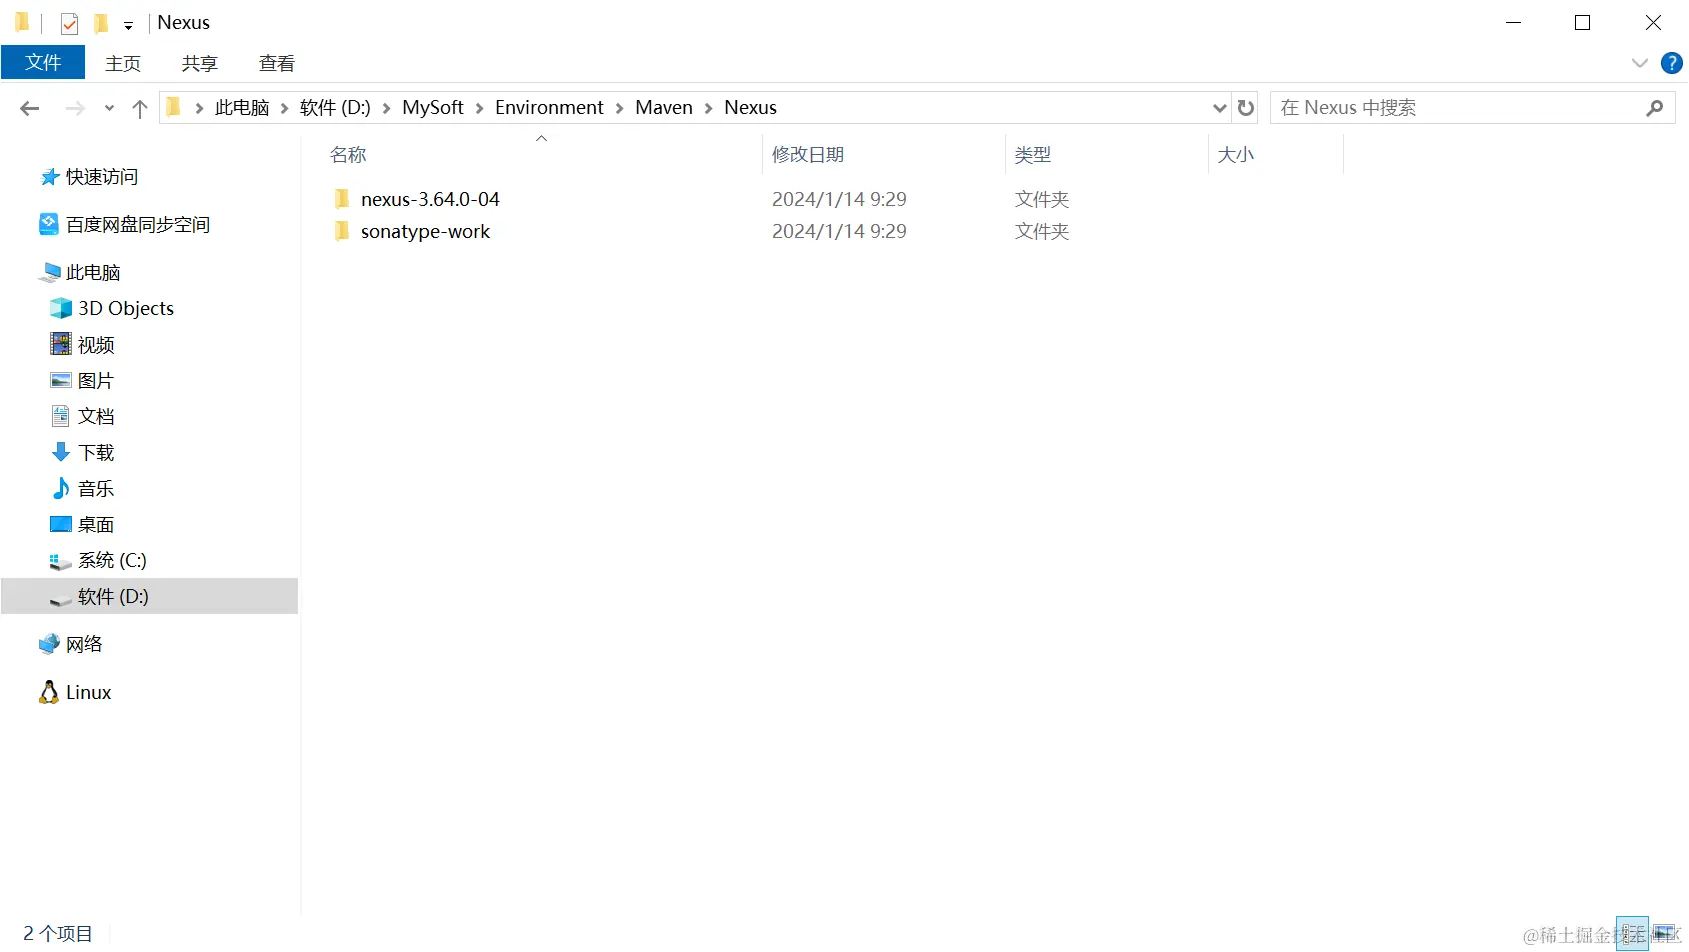Click the search magnifier icon

coord(1654,108)
